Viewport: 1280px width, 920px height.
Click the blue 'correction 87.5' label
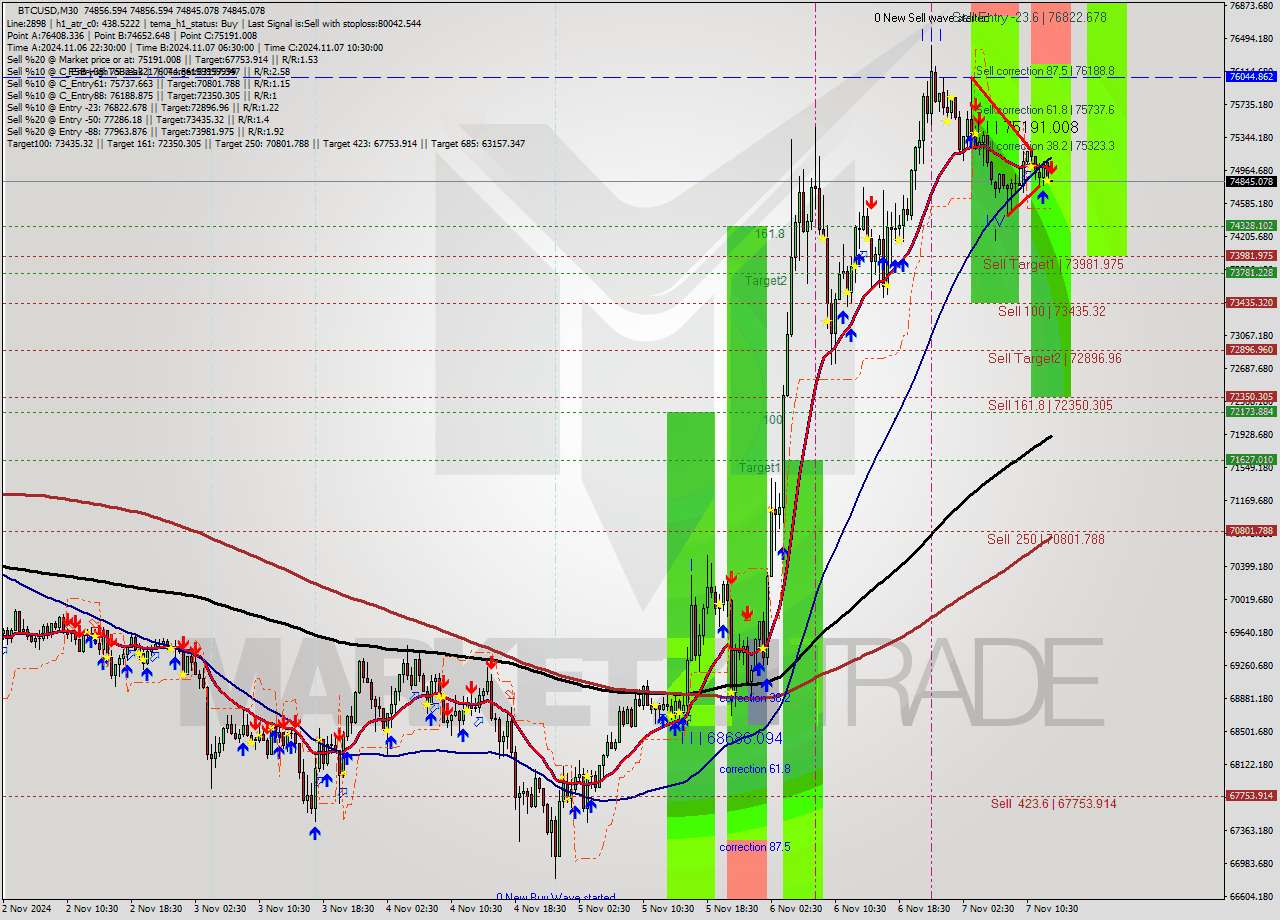(x=755, y=847)
